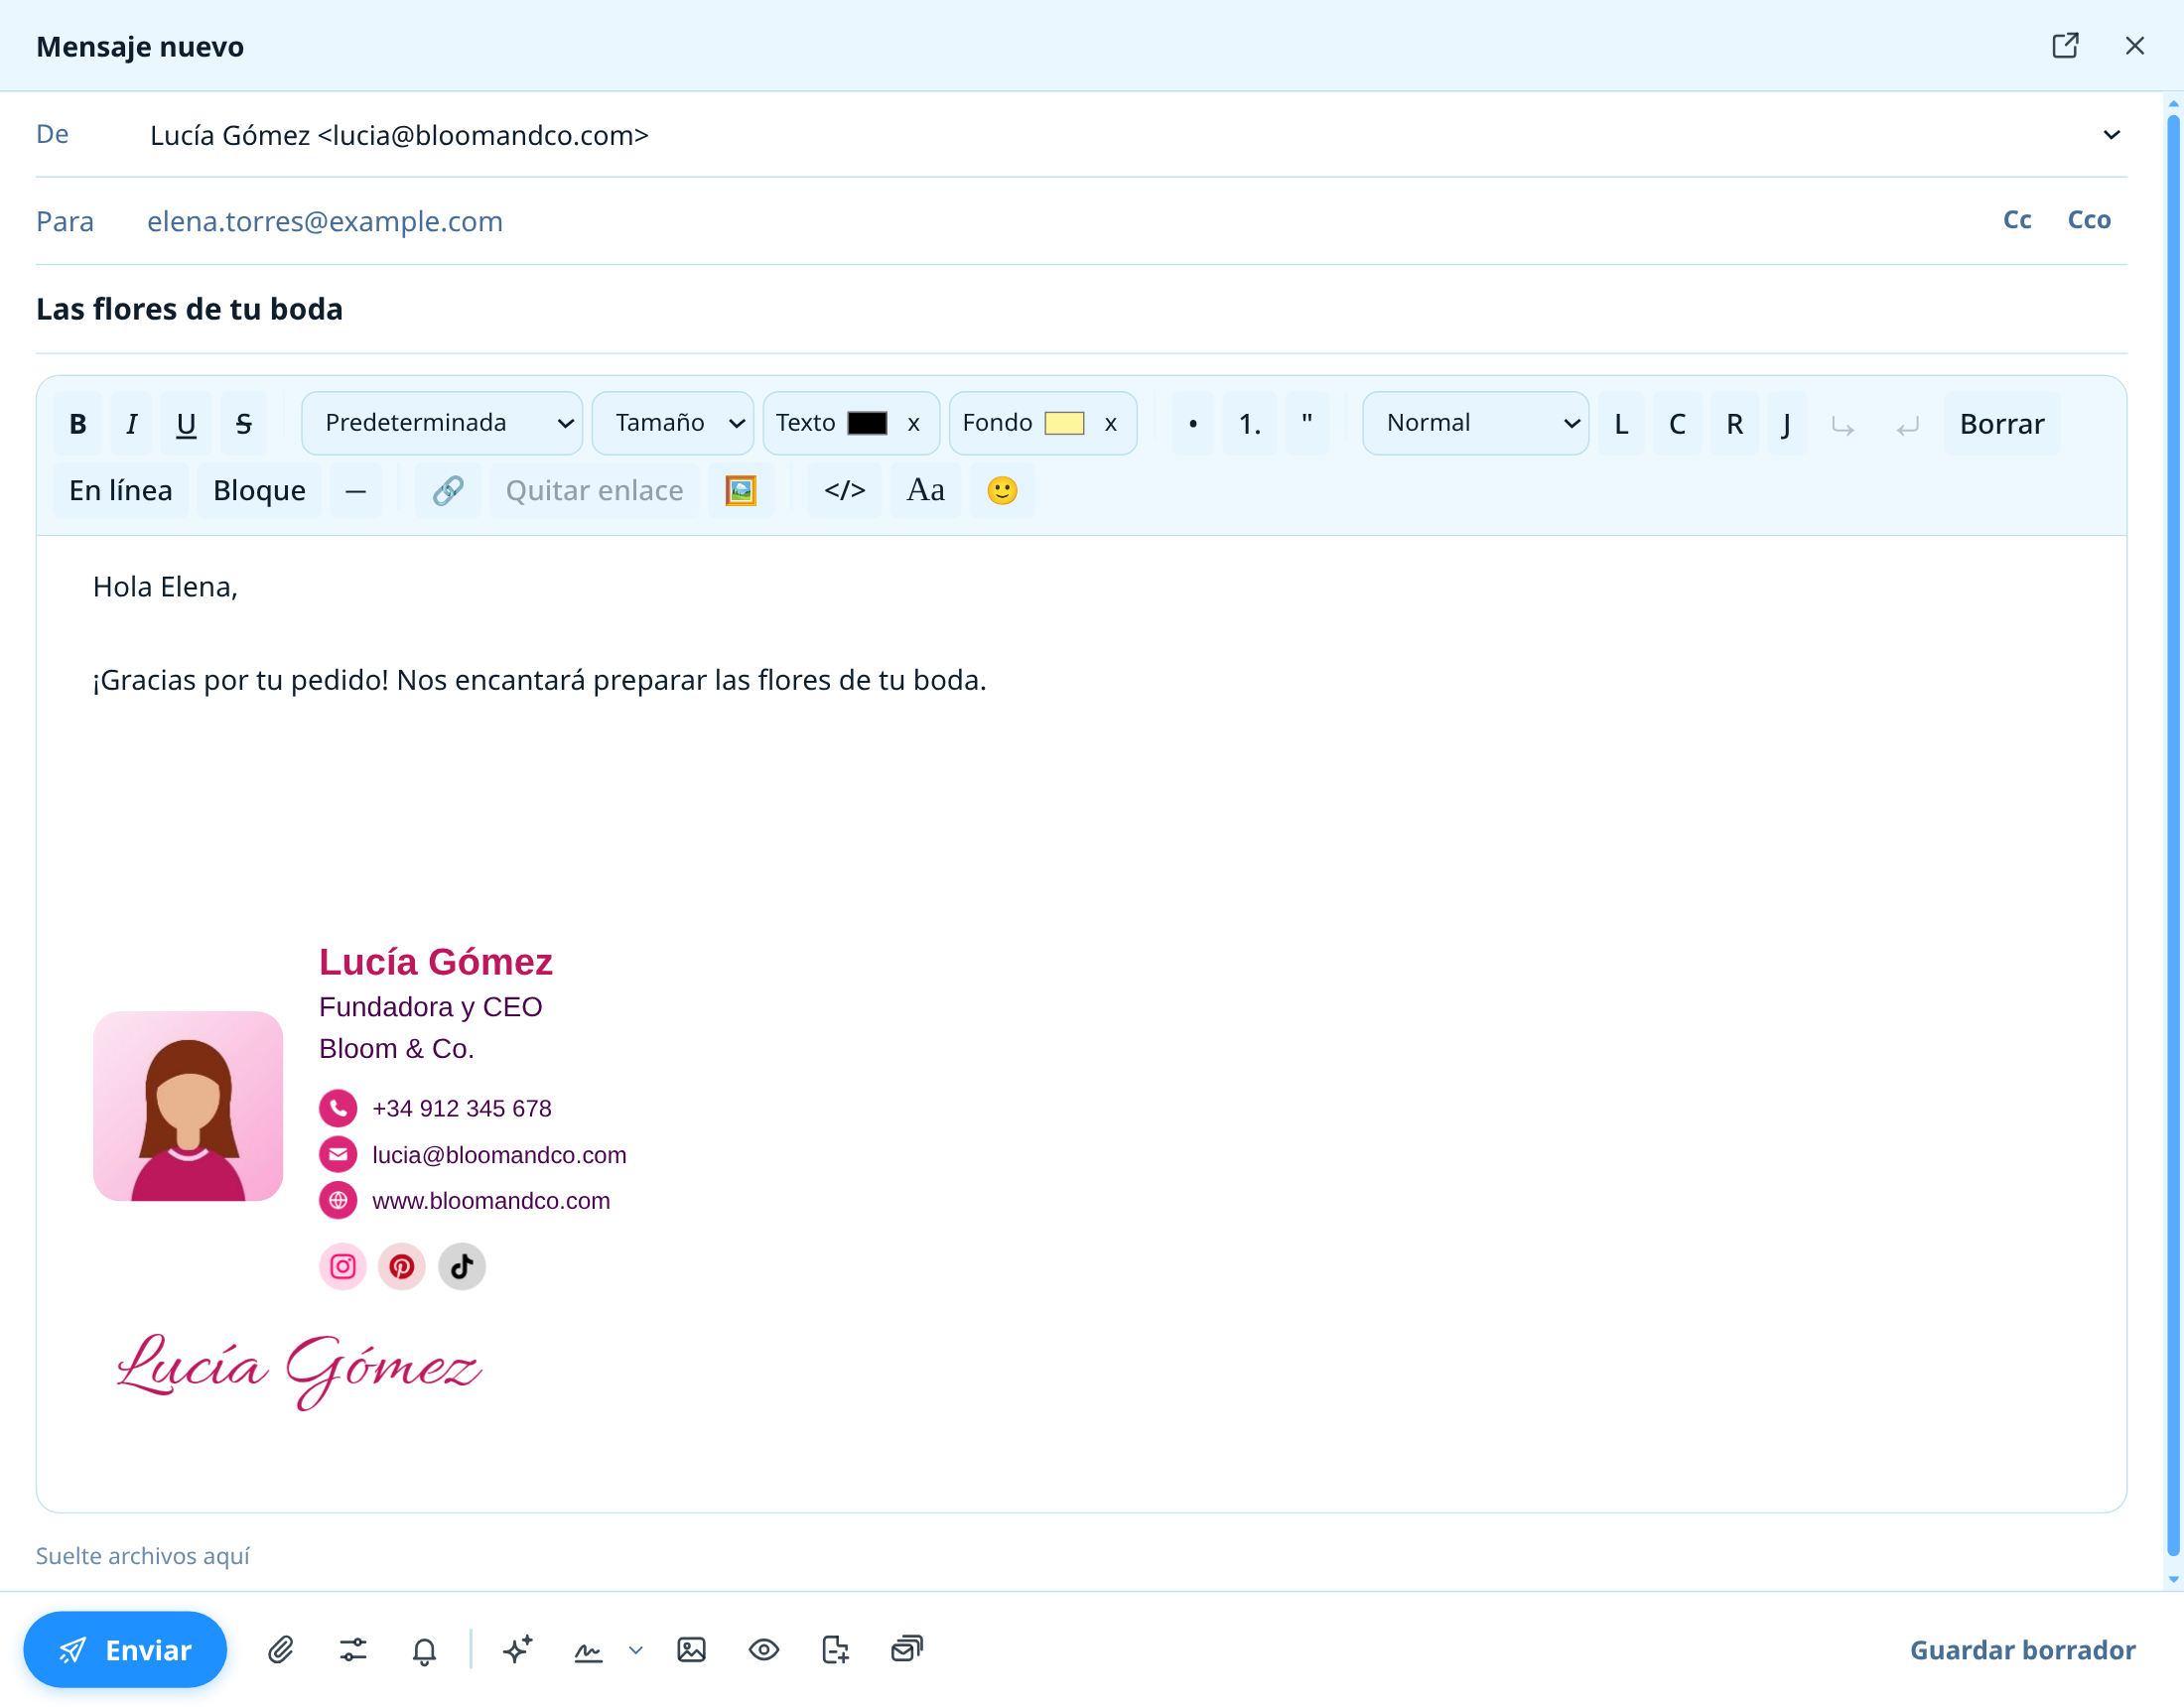Toggle italic formatting button
Image resolution: width=2184 pixels, height=1707 pixels.
[x=132, y=424]
